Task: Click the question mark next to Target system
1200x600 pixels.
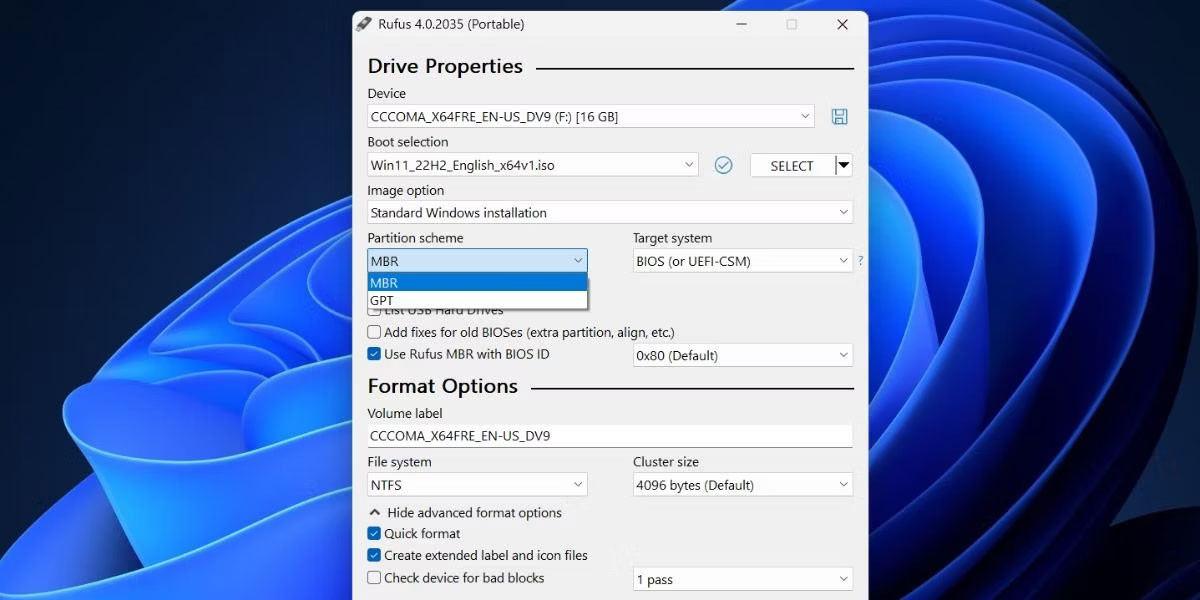Action: (860, 260)
